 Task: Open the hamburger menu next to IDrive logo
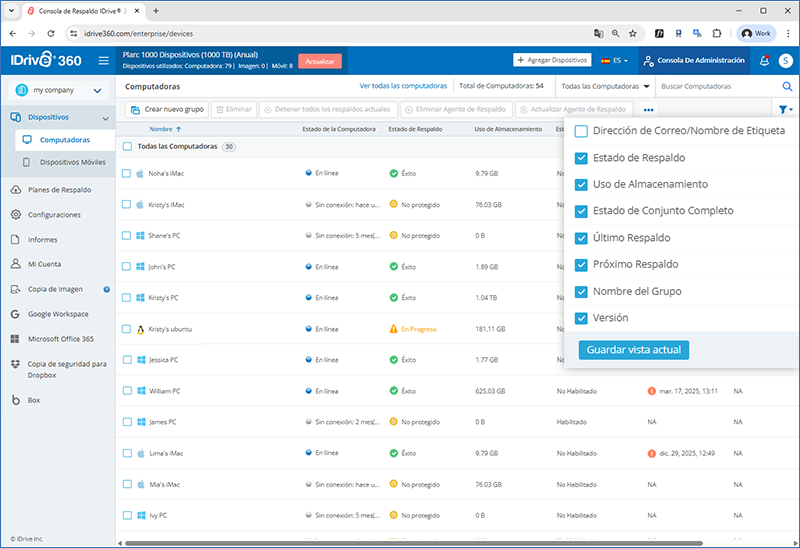(x=103, y=61)
